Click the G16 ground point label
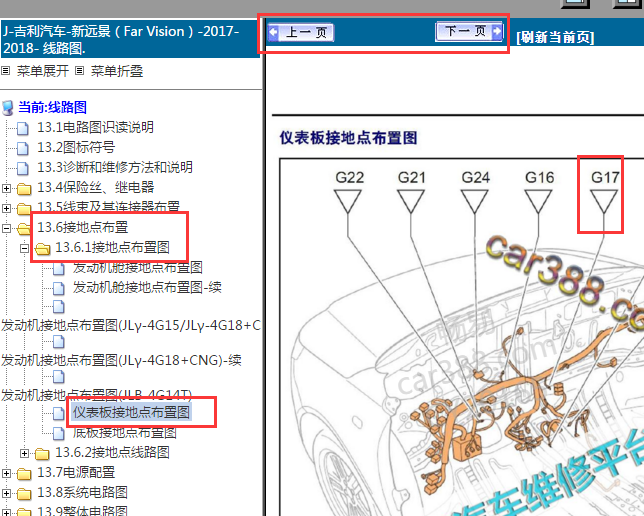 pos(540,177)
